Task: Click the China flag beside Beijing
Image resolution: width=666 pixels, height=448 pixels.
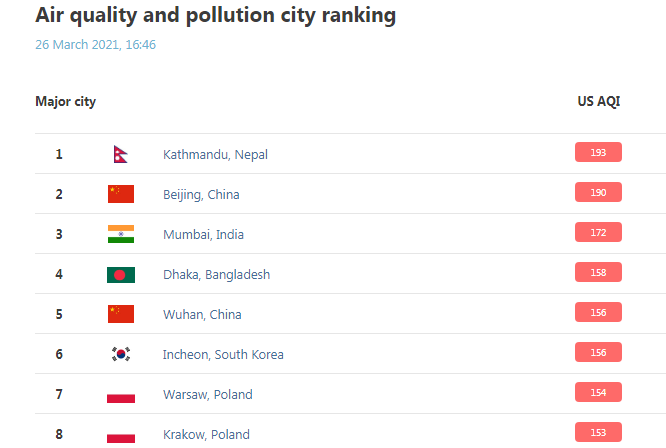Action: (x=121, y=194)
